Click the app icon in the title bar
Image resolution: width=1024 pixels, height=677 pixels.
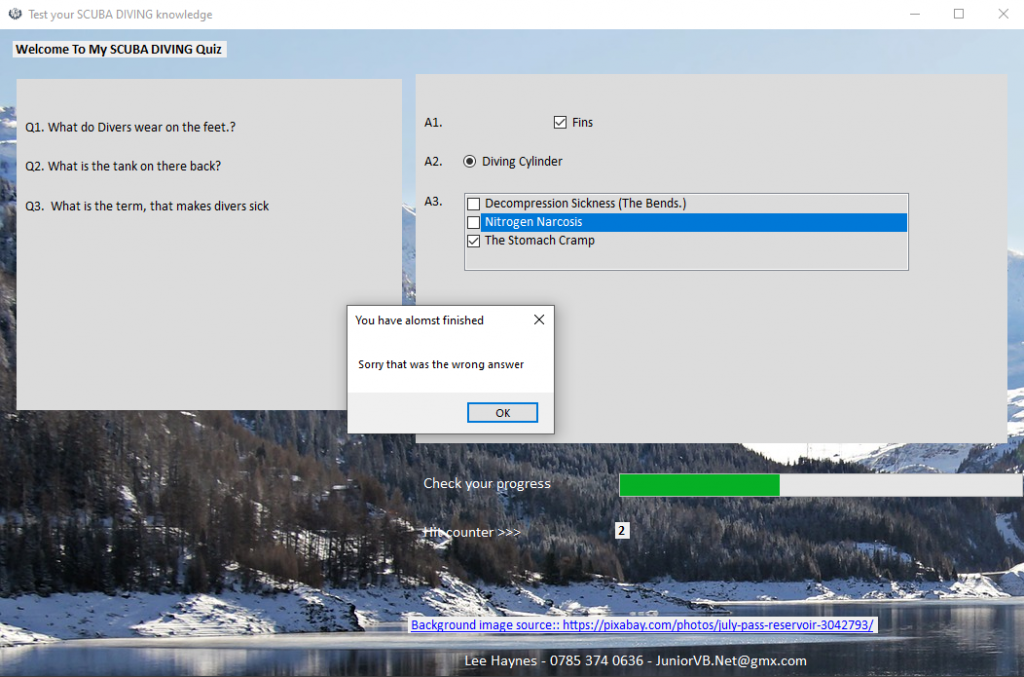tap(15, 14)
